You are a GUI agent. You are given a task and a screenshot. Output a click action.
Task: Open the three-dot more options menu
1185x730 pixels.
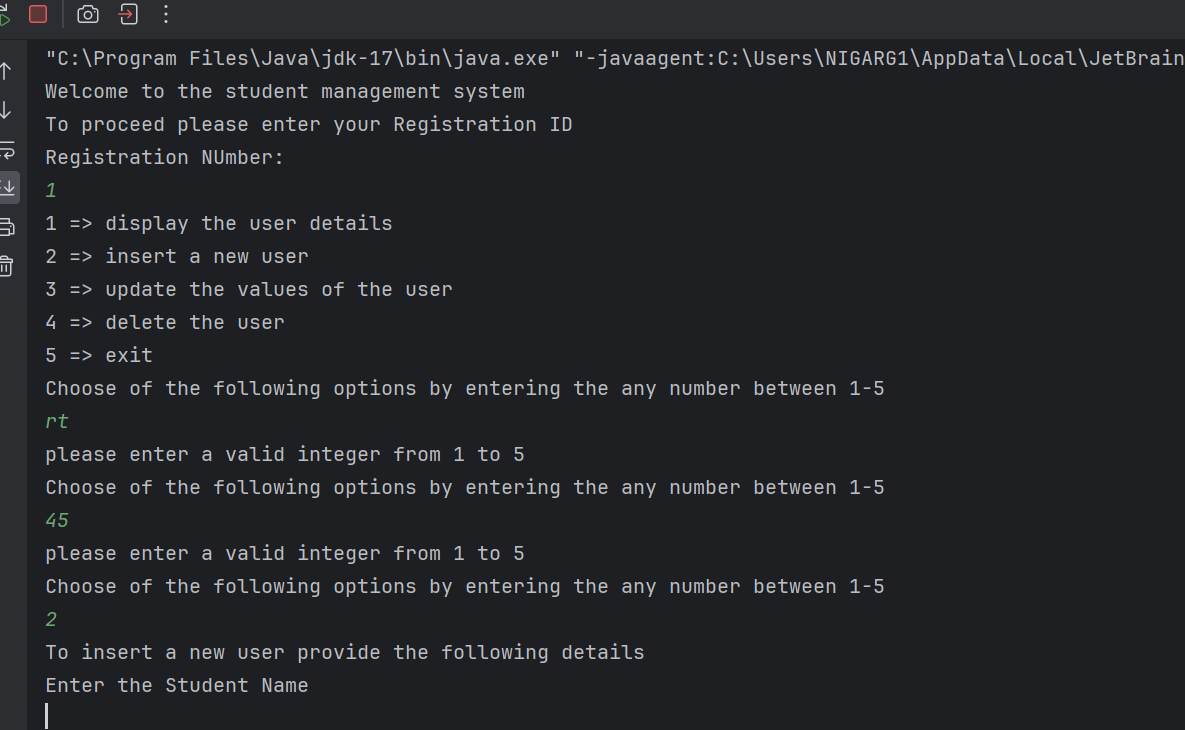click(x=165, y=14)
